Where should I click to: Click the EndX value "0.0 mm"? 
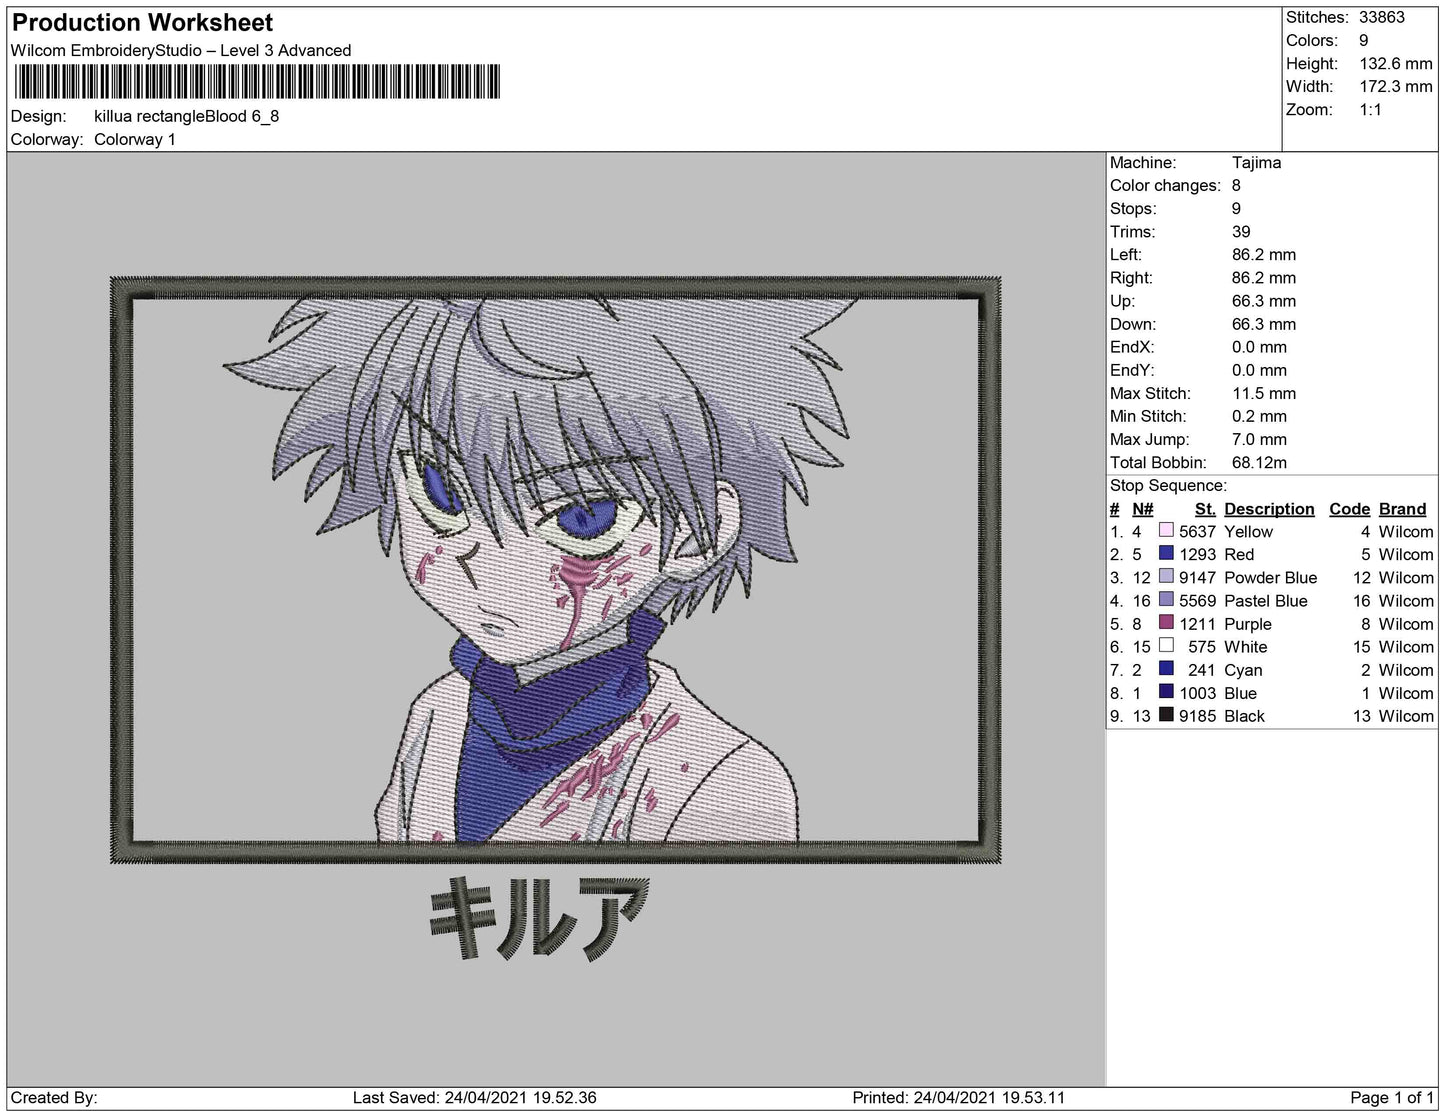click(1260, 346)
